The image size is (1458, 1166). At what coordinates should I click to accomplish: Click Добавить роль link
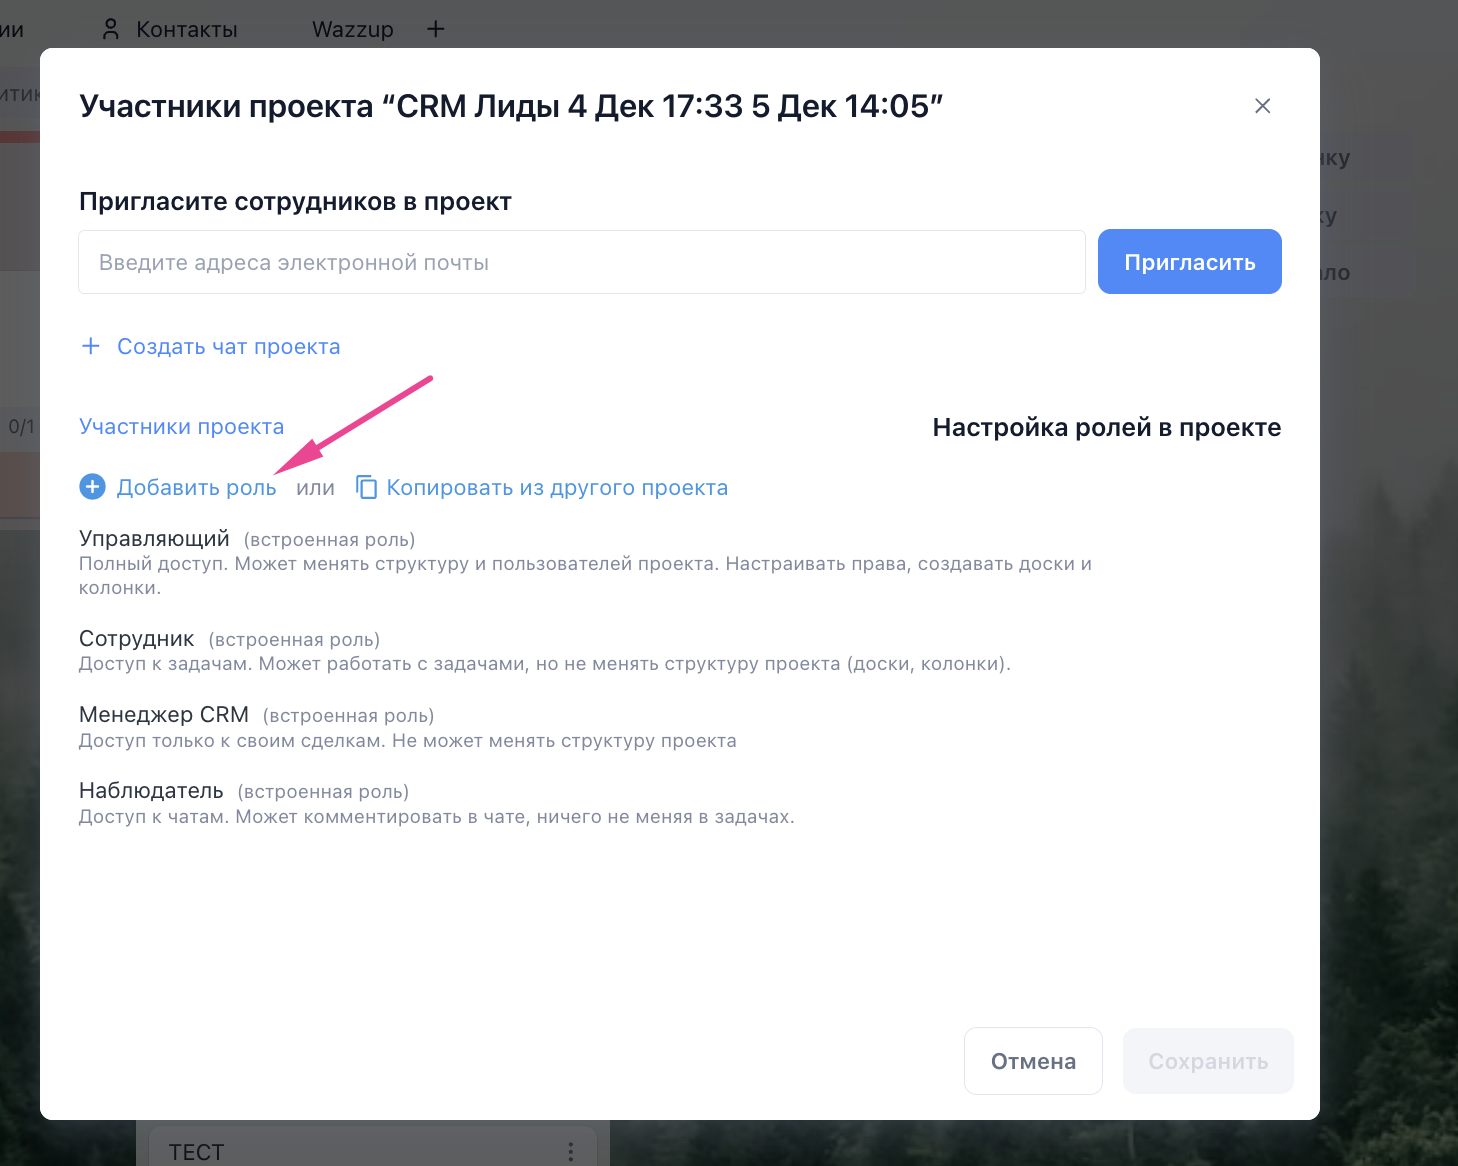point(196,488)
